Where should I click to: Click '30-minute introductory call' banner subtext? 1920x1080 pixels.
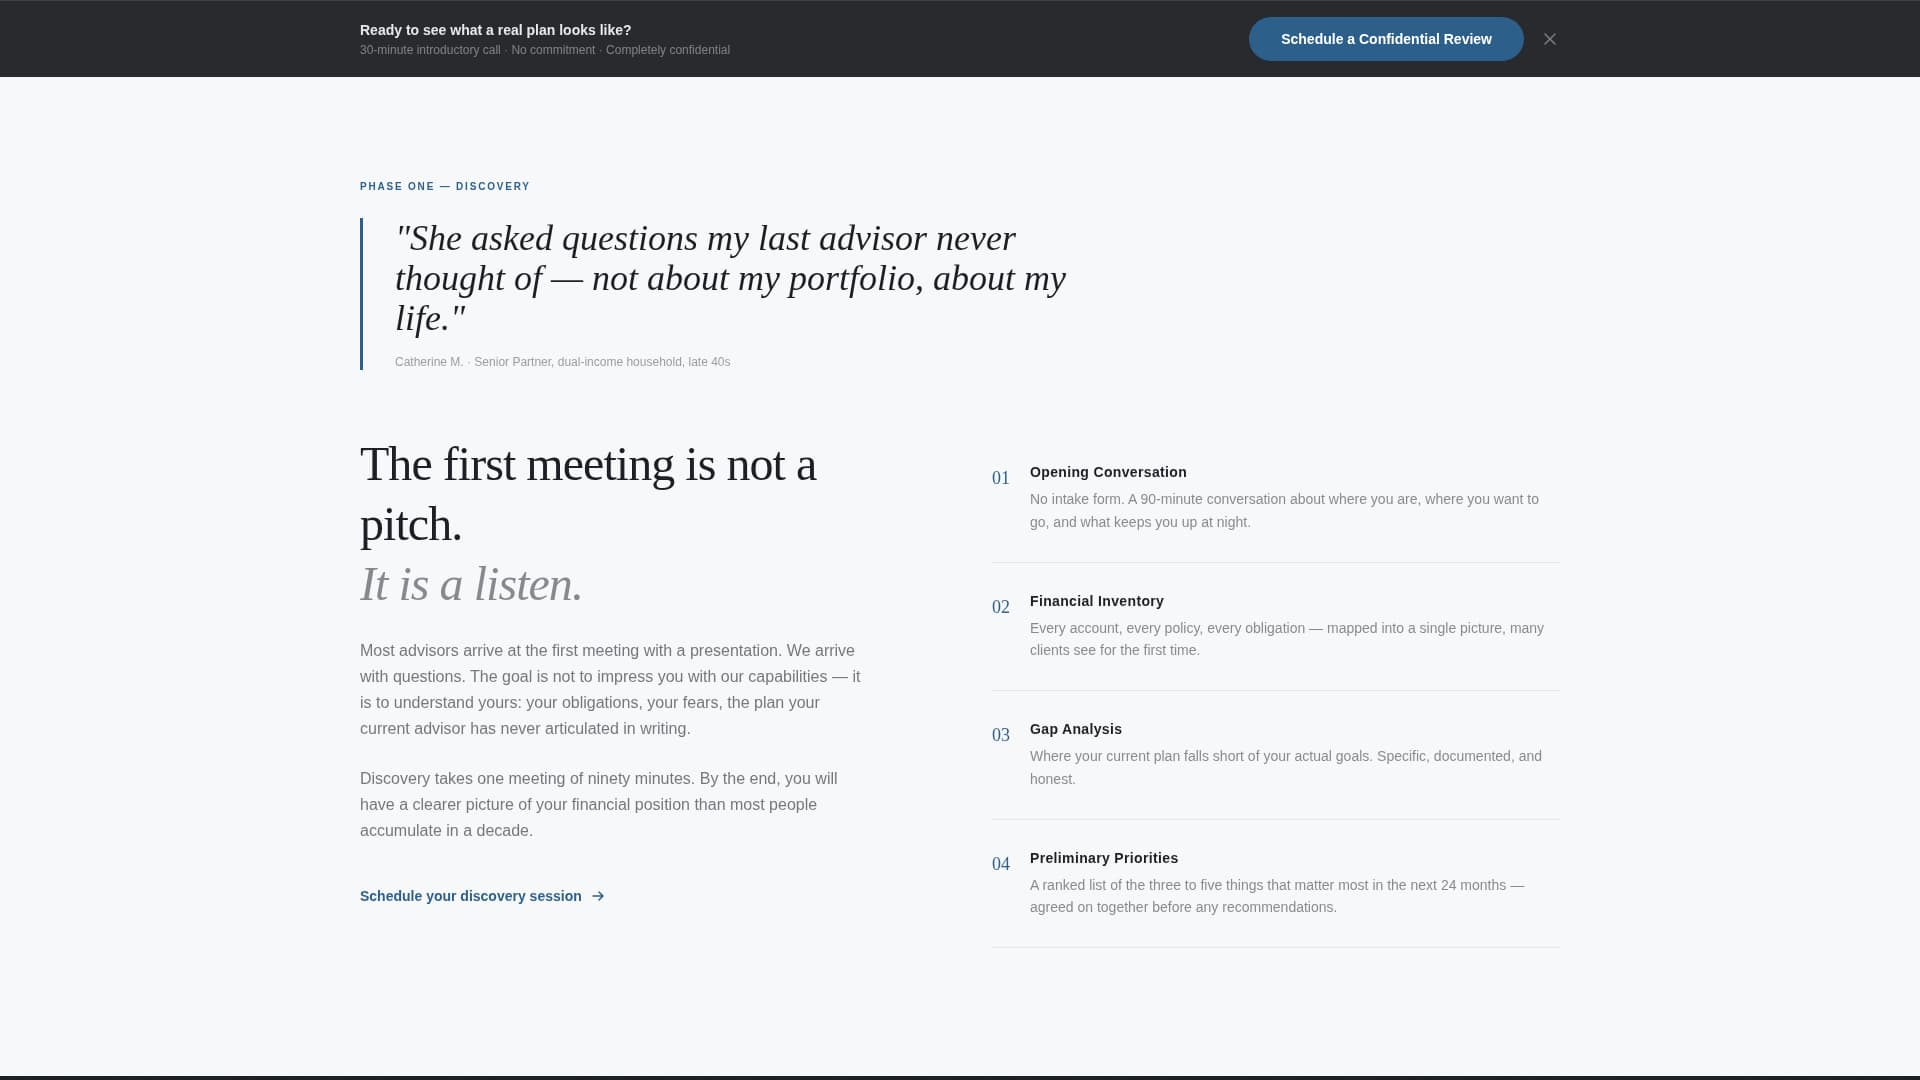tap(430, 50)
